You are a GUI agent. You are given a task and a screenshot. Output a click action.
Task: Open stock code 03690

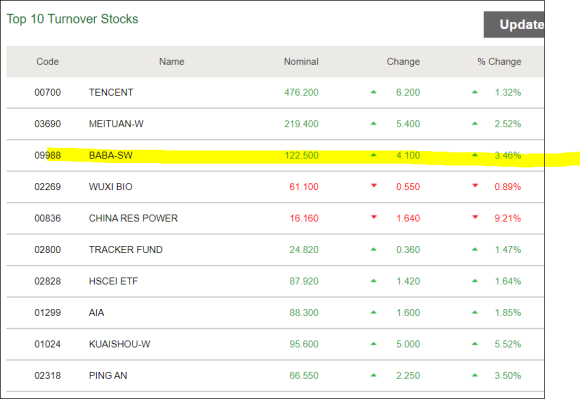pos(47,124)
